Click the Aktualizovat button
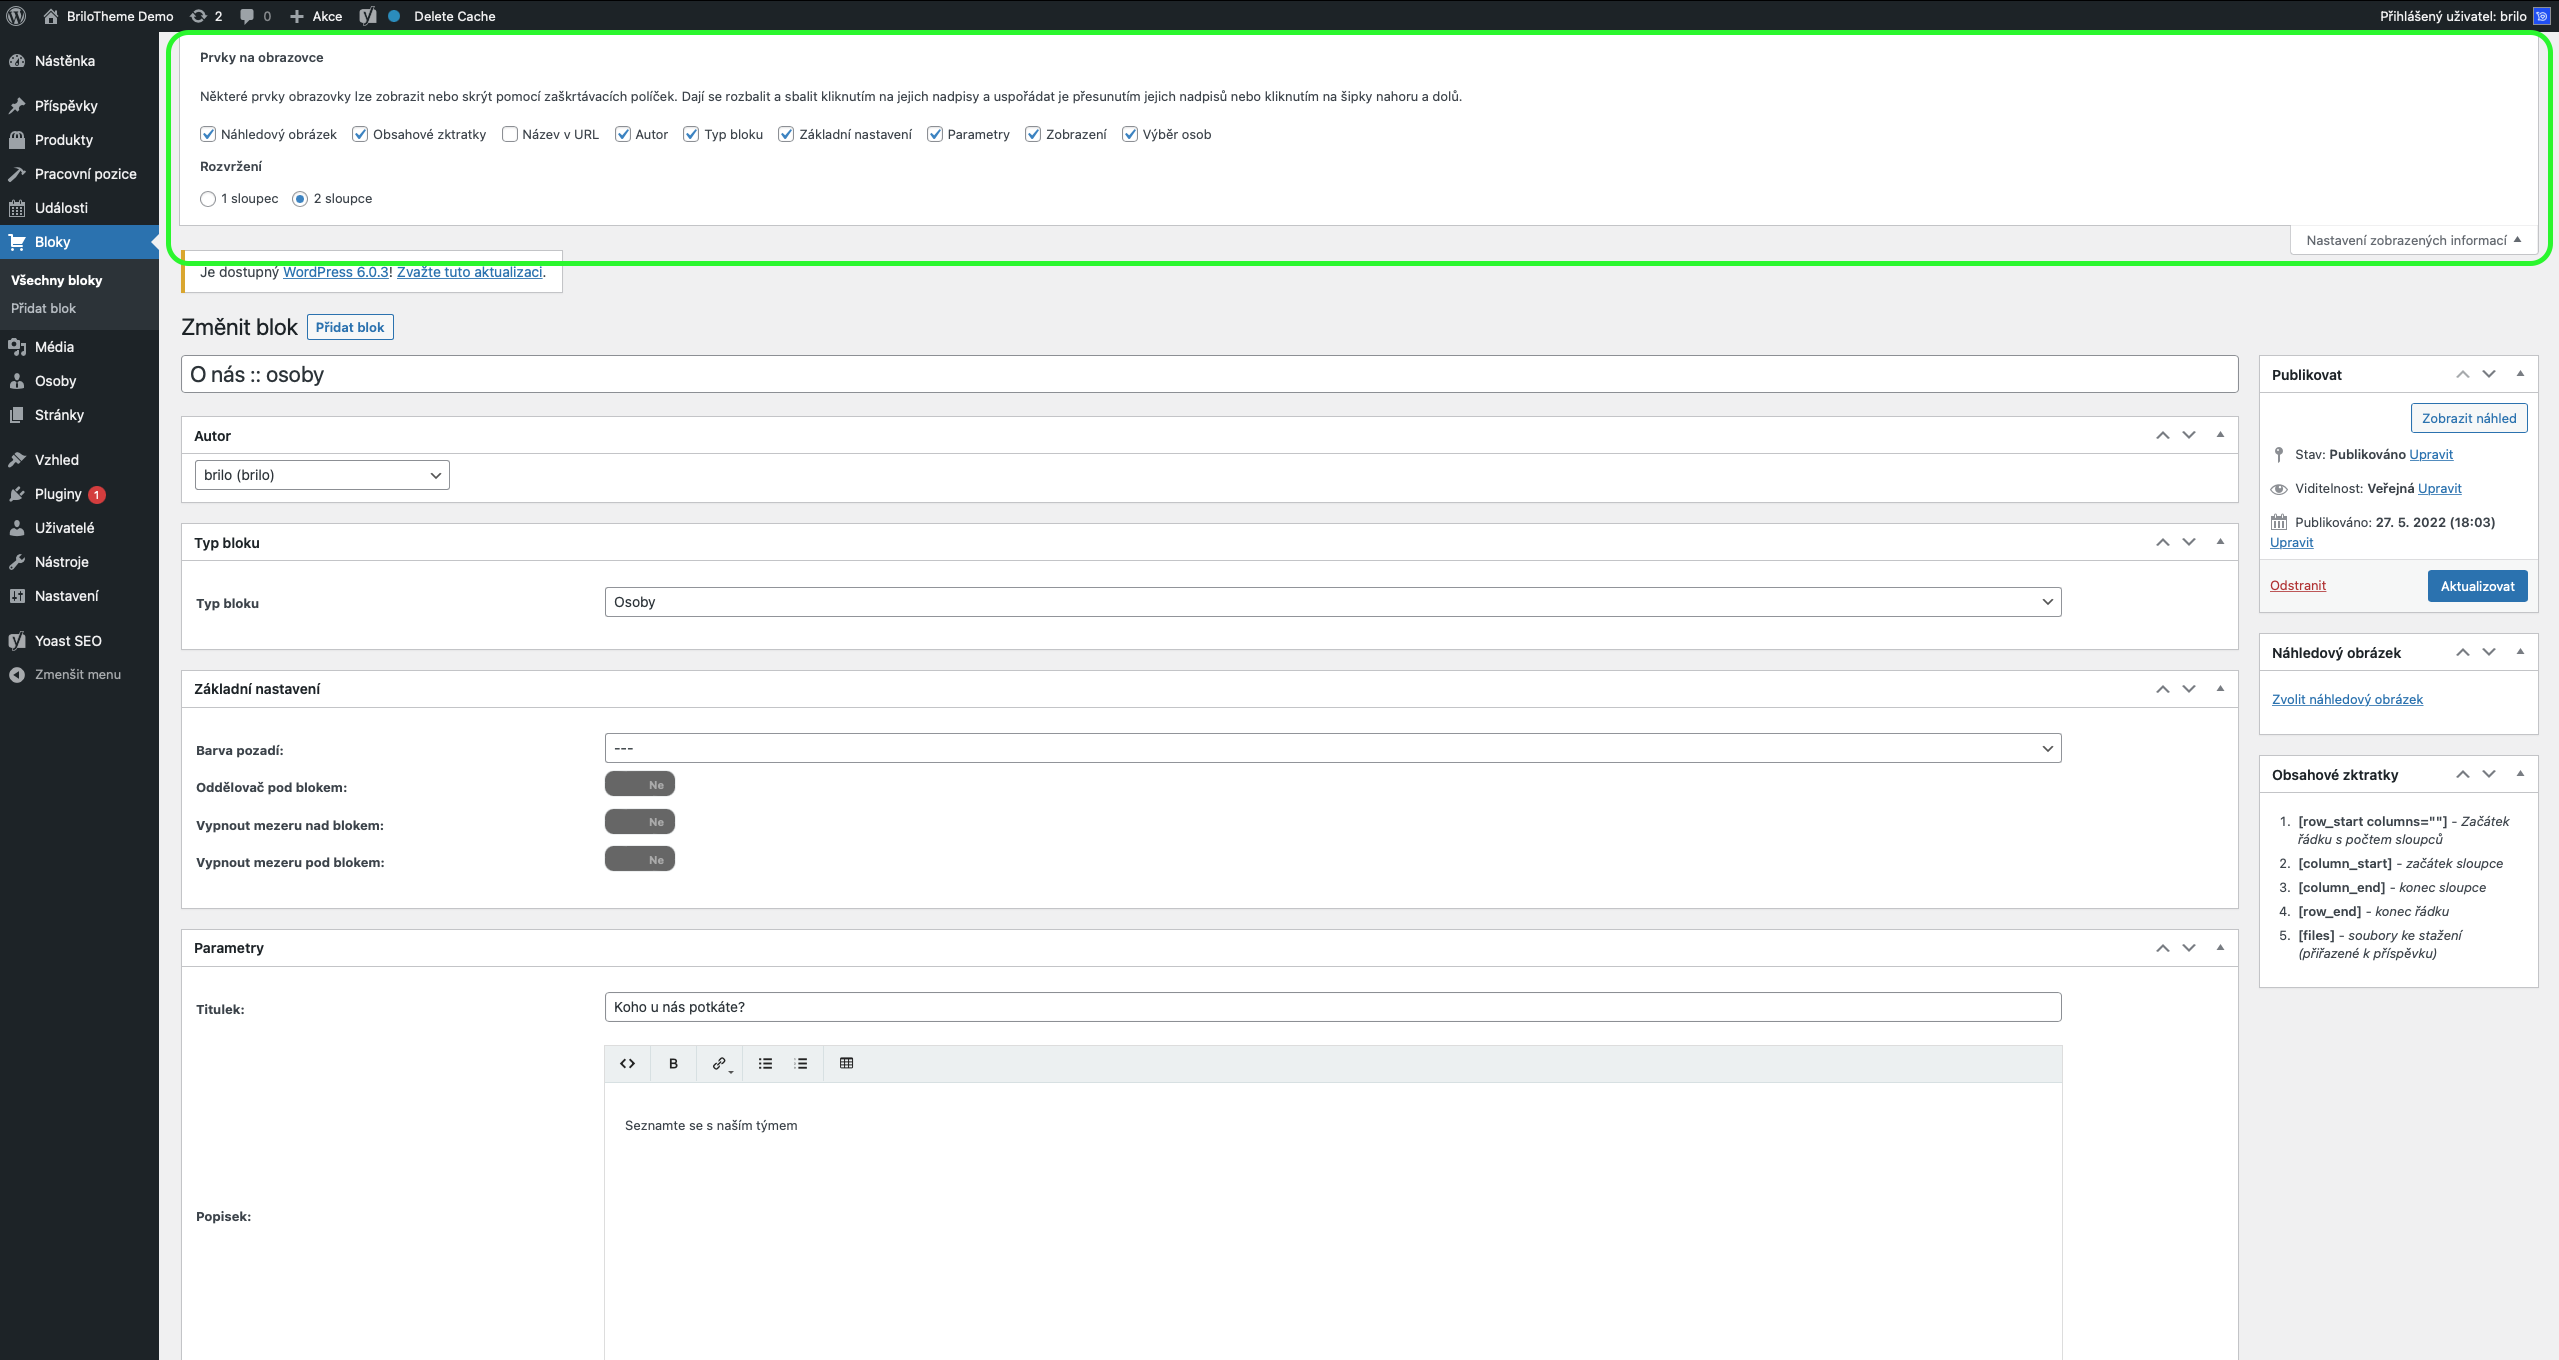This screenshot has width=2559, height=1360. [x=2476, y=586]
